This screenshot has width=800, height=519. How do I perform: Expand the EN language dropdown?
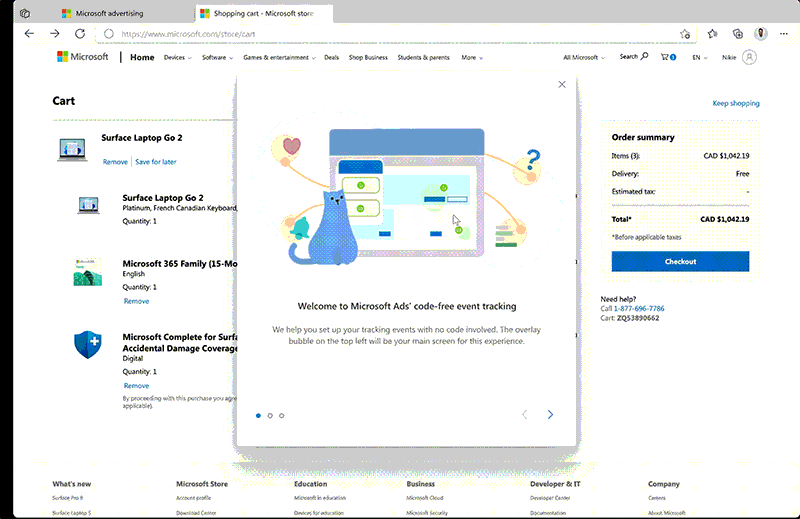699,58
